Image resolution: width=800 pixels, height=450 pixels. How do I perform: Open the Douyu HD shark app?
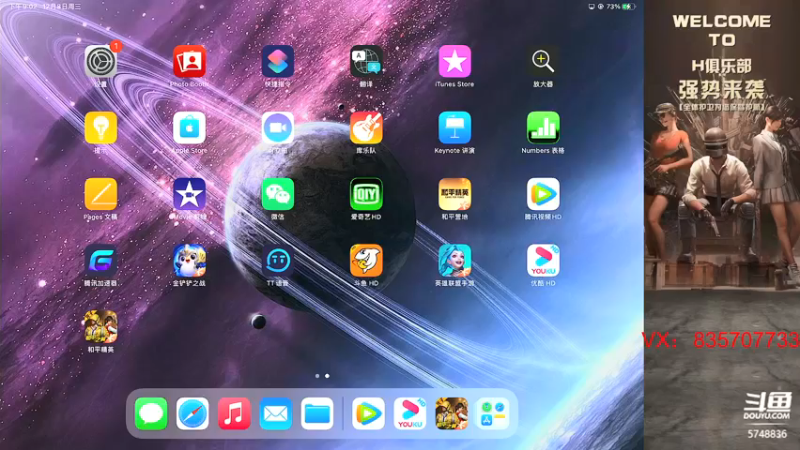point(366,260)
